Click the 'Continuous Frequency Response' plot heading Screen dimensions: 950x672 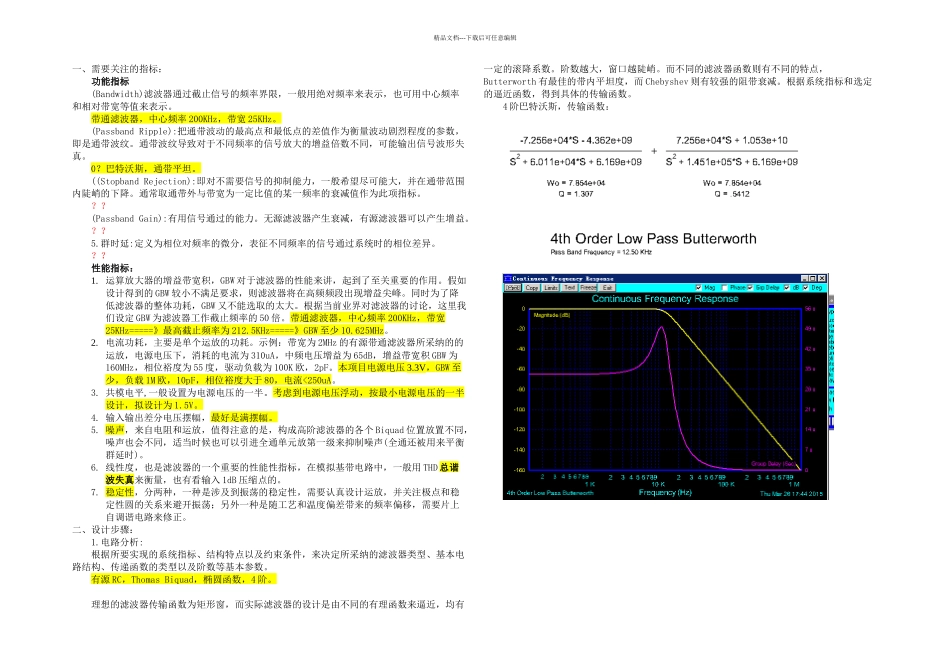(665, 299)
